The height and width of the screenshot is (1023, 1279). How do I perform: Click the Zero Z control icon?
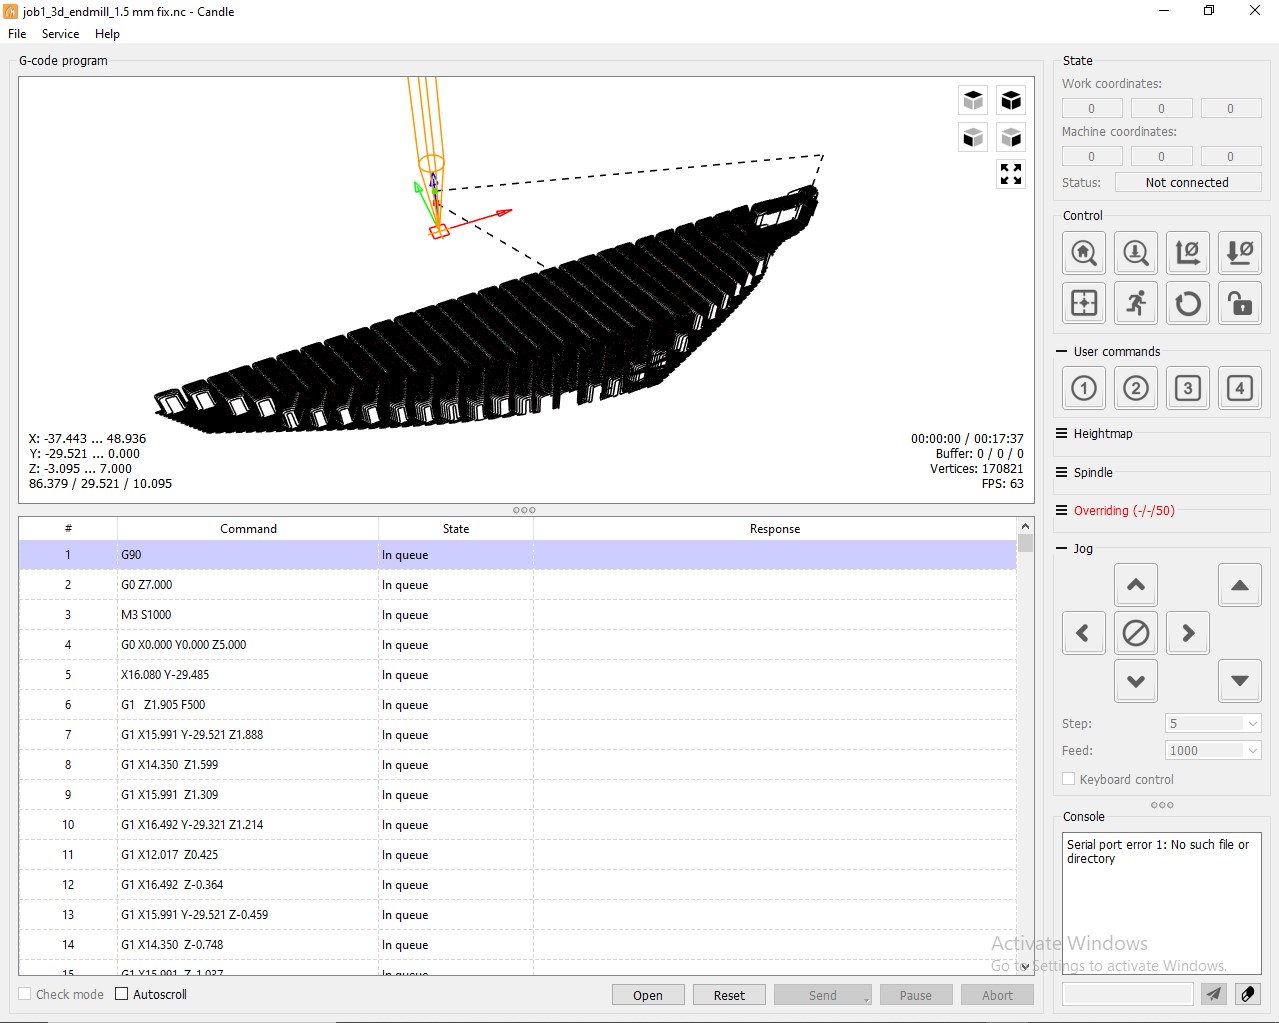click(1240, 253)
